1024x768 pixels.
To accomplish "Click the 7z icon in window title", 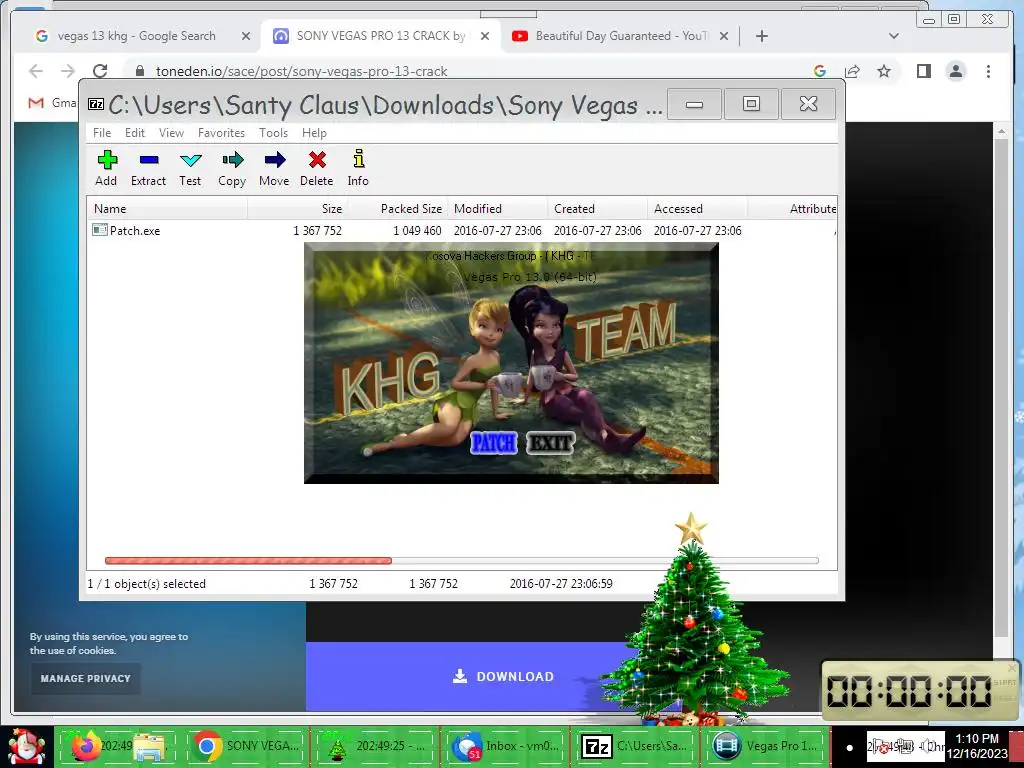I will (96, 104).
